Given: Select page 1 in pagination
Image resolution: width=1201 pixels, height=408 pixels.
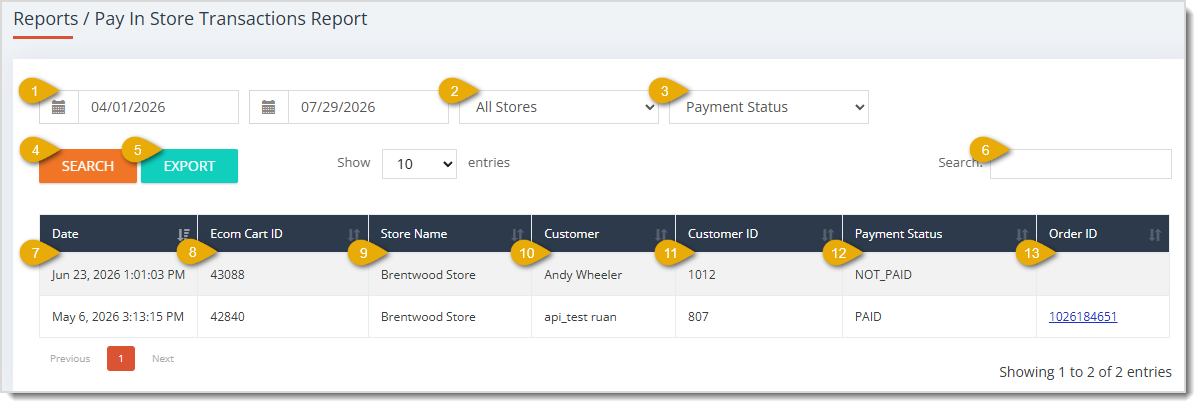Looking at the screenshot, I should pyautogui.click(x=120, y=358).
